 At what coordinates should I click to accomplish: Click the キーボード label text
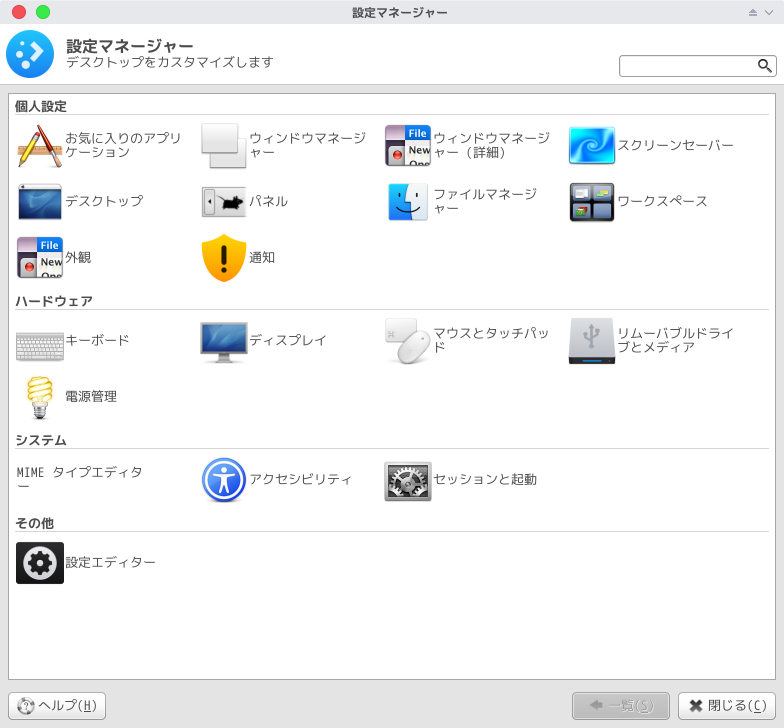tap(98, 340)
